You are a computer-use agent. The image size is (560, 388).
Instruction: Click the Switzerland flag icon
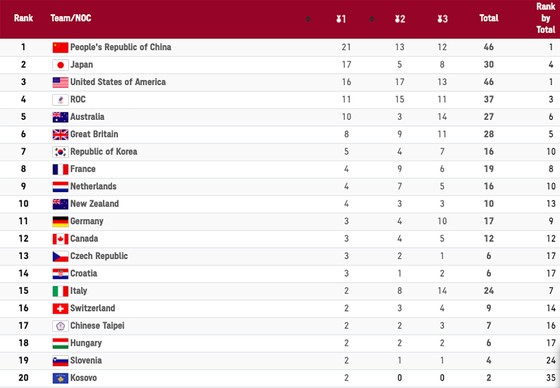coord(60,308)
